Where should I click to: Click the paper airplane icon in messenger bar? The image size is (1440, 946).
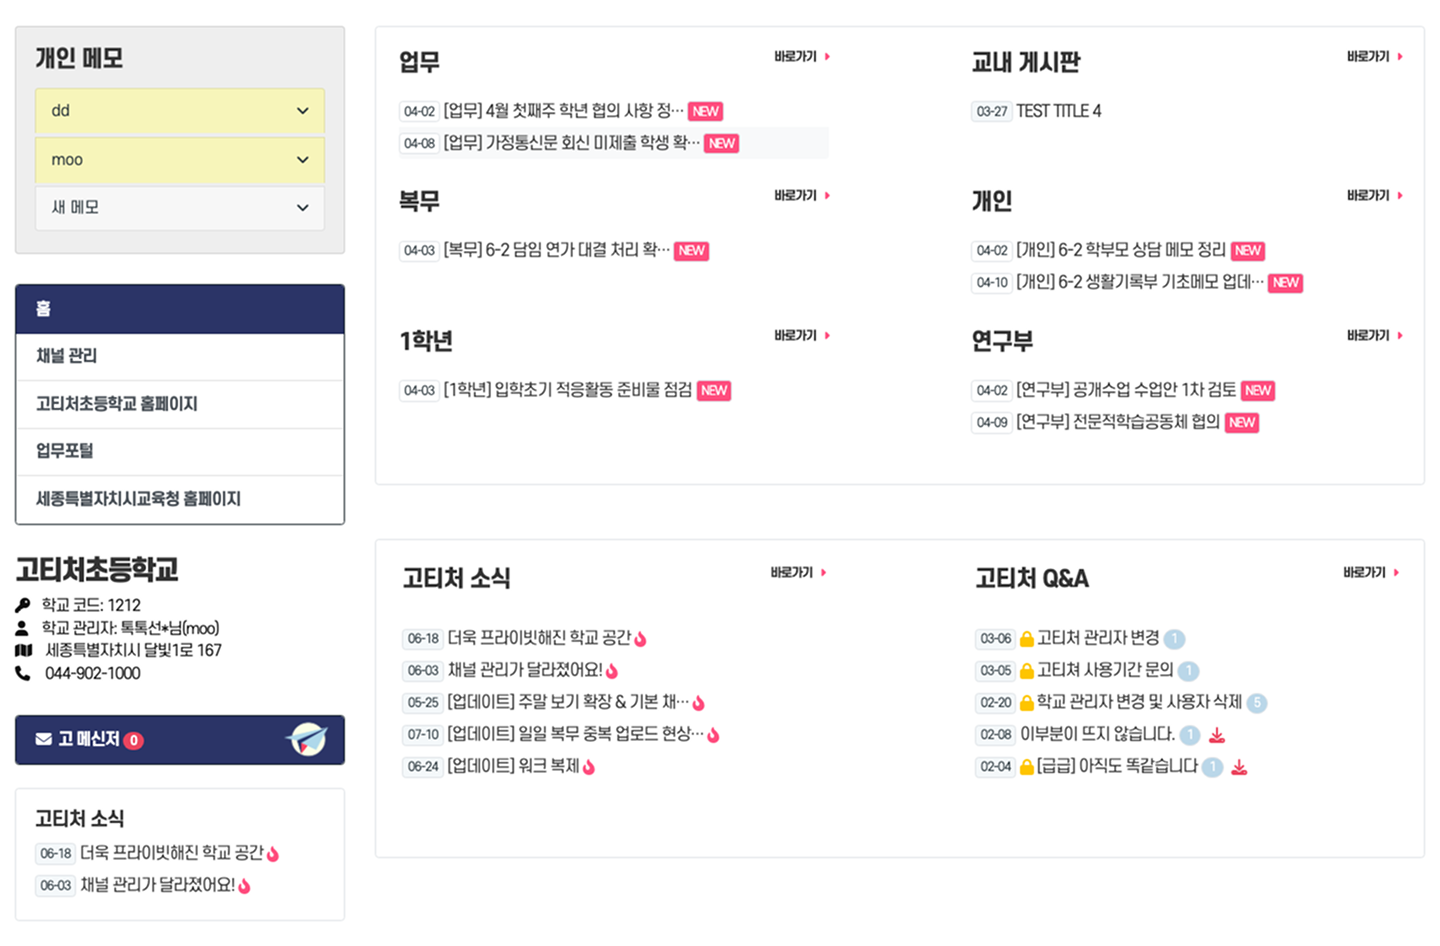pyautogui.click(x=307, y=739)
